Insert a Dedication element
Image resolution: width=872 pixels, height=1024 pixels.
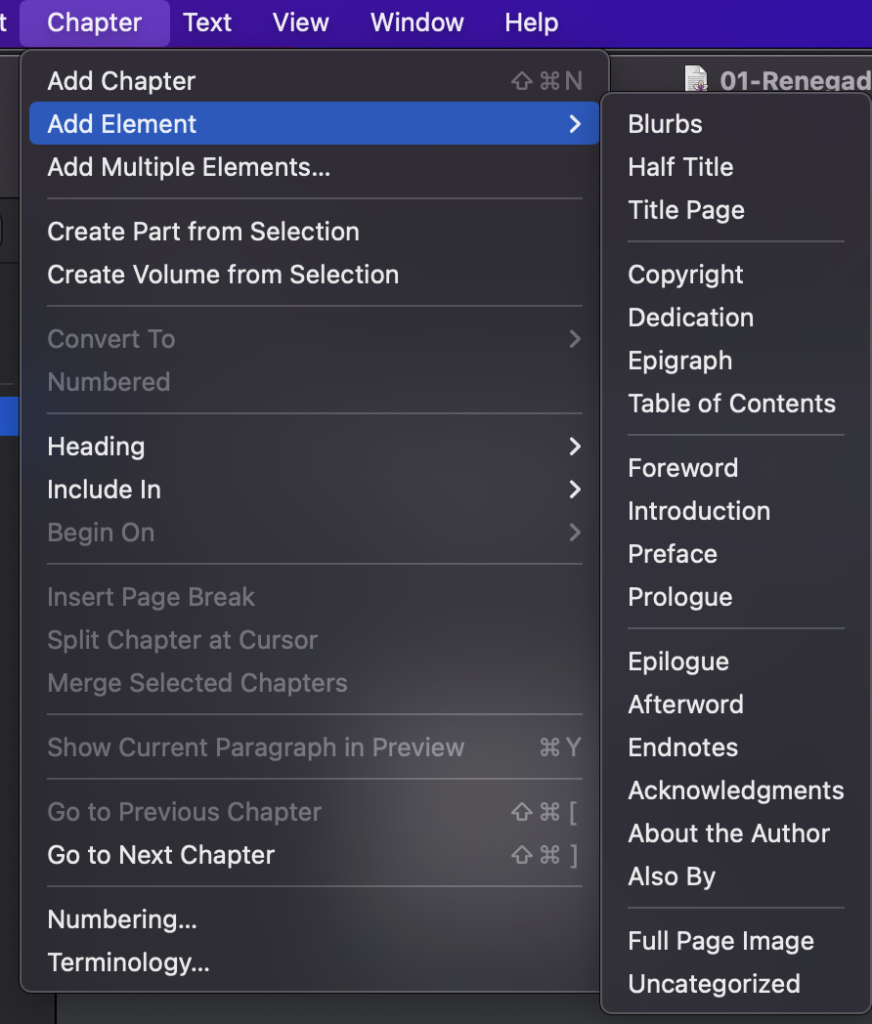click(690, 317)
